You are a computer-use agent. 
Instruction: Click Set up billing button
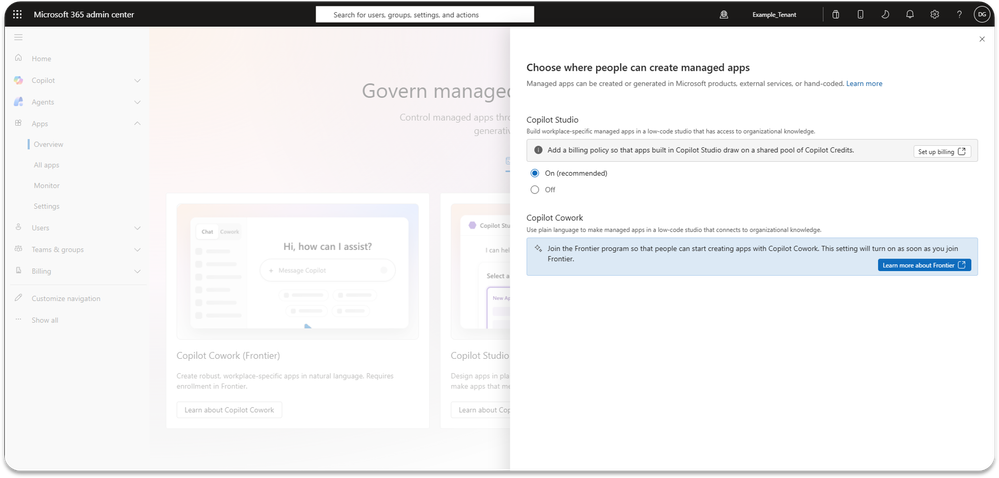click(942, 152)
